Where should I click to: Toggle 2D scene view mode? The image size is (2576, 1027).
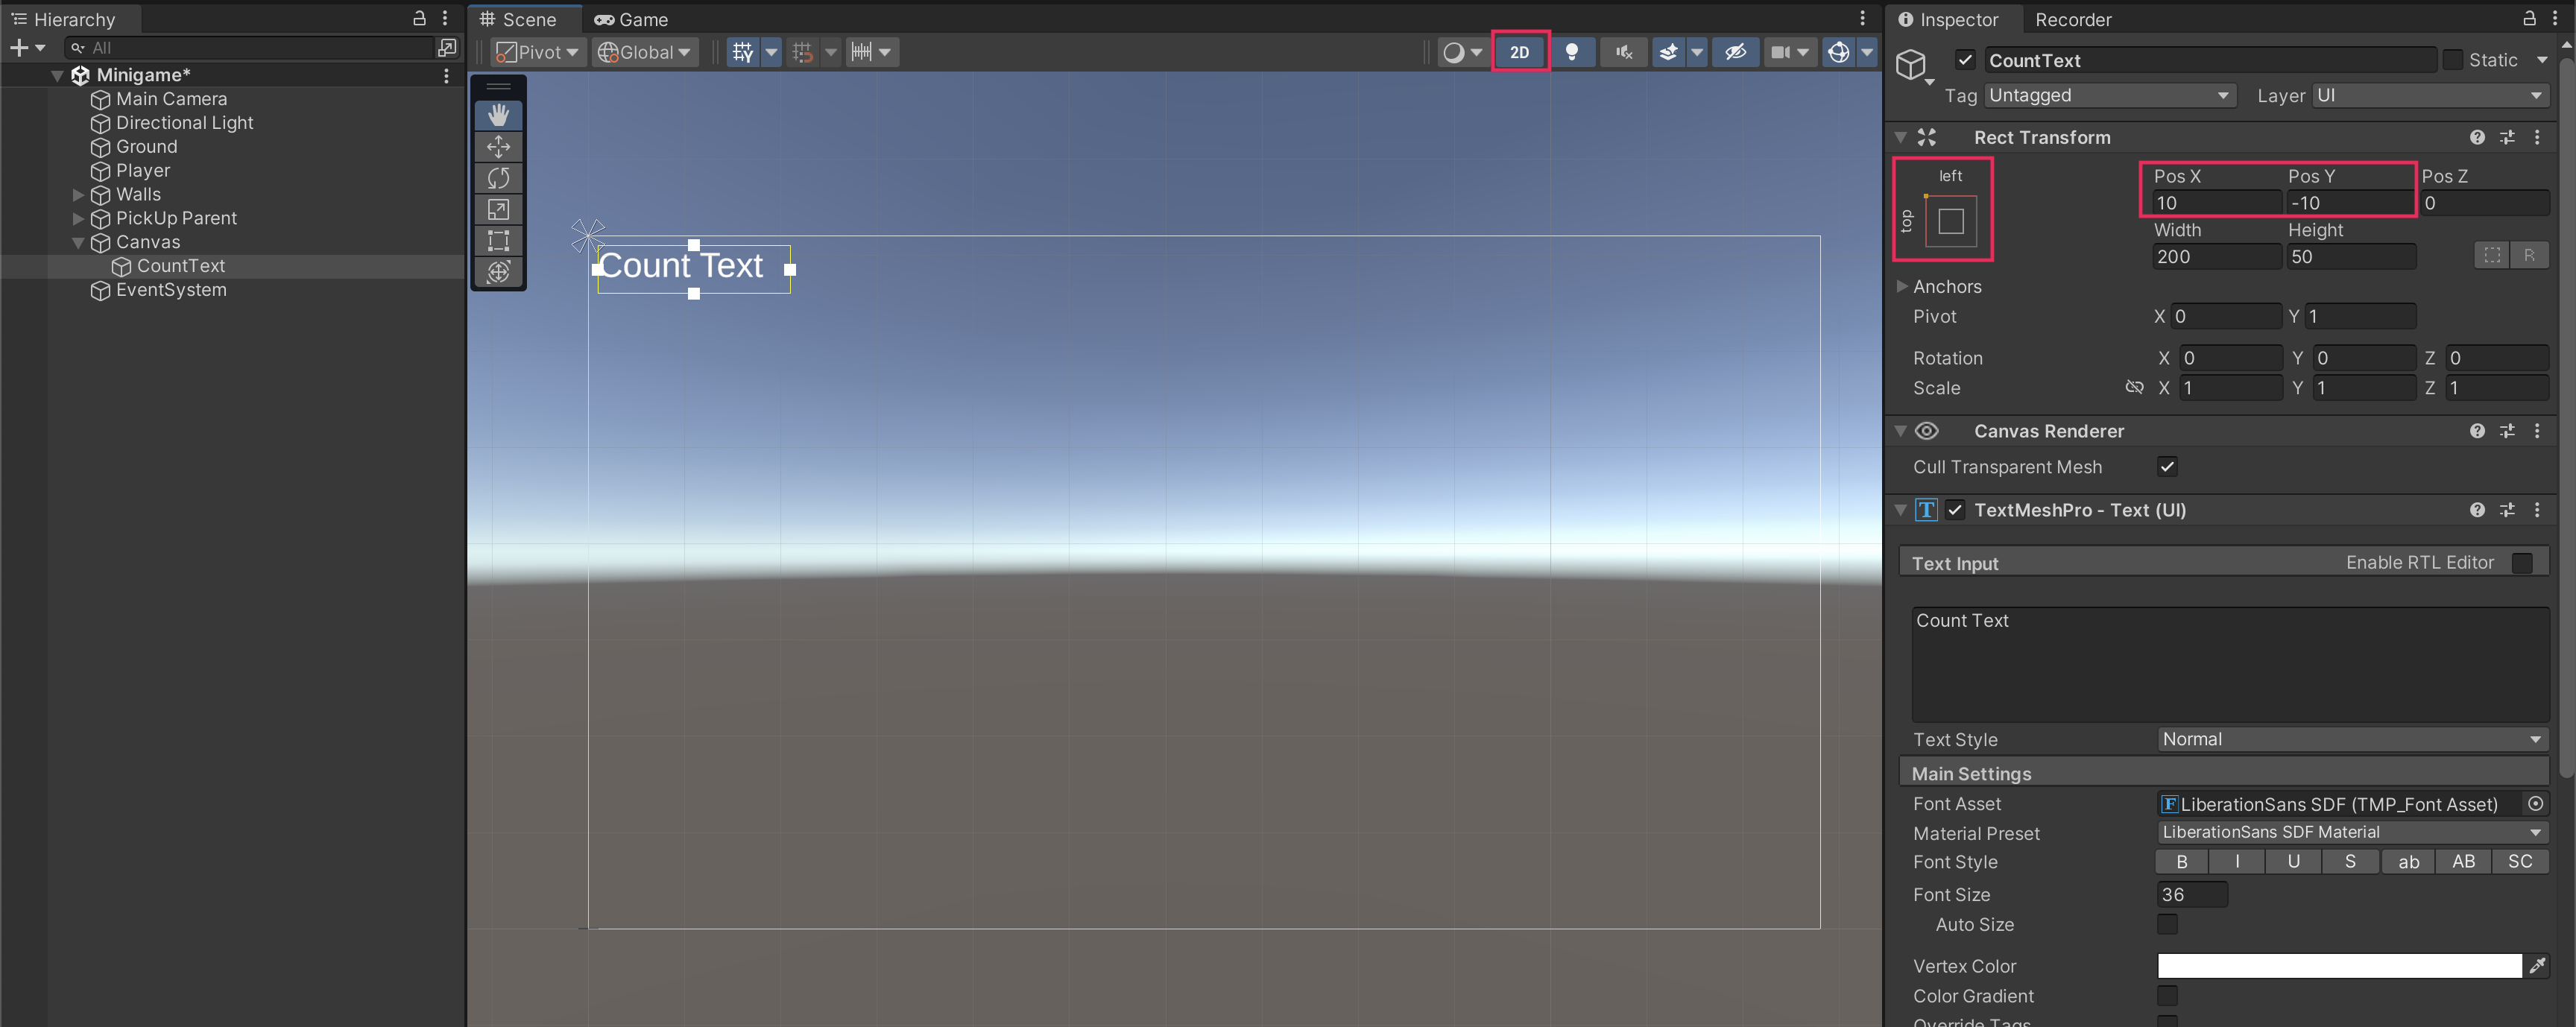[x=1519, y=52]
